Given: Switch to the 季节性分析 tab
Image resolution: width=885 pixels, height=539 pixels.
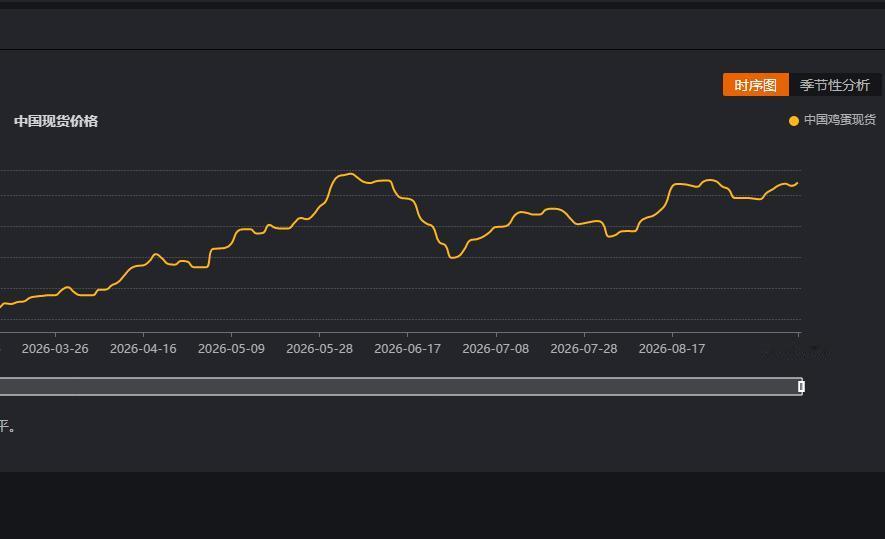Looking at the screenshot, I should 834,85.
